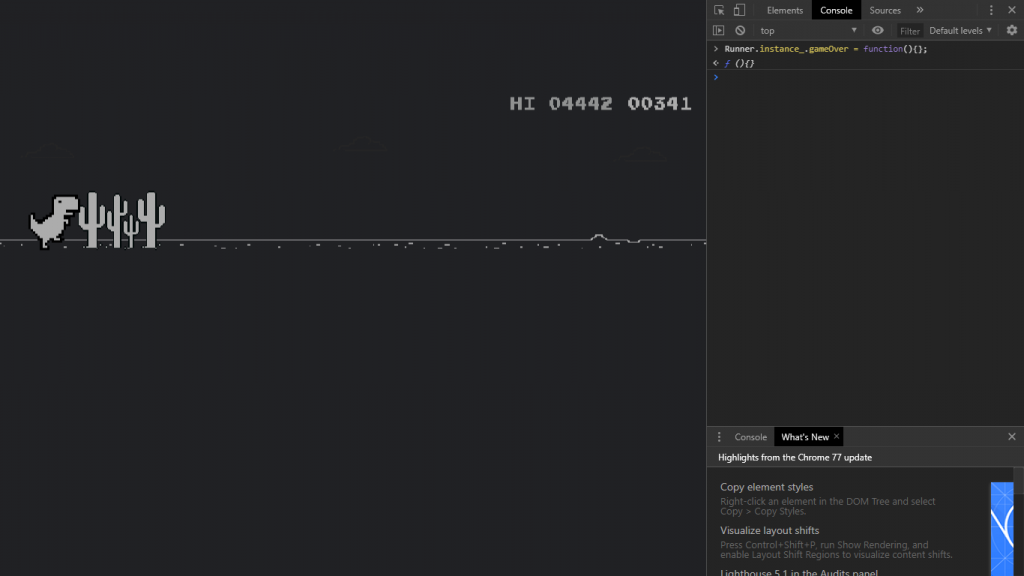Image resolution: width=1024 pixels, height=576 pixels.
Task: Open the 'Copy element styles' highlight
Action: point(767,487)
